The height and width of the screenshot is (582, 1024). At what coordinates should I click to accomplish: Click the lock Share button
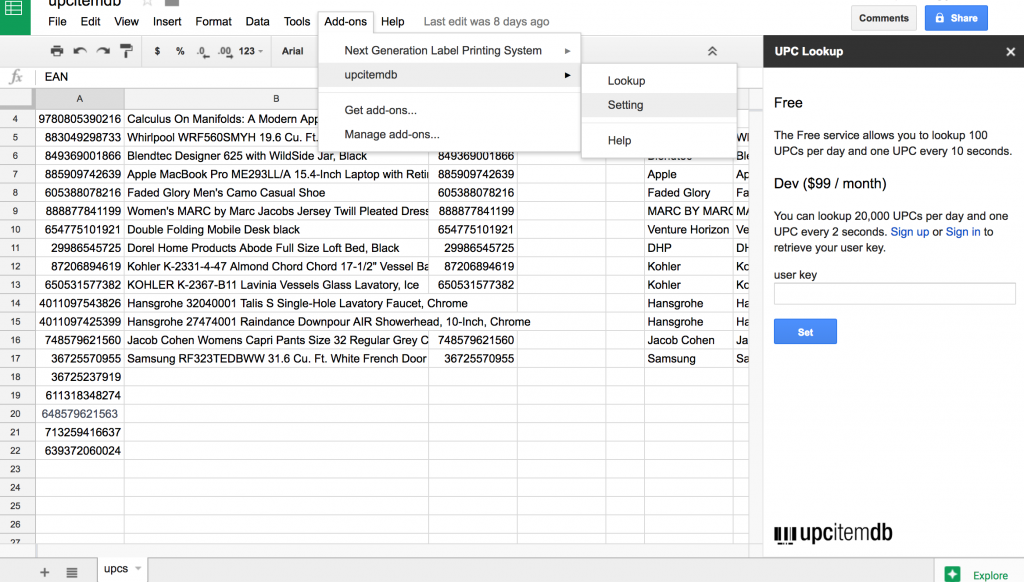(x=956, y=18)
